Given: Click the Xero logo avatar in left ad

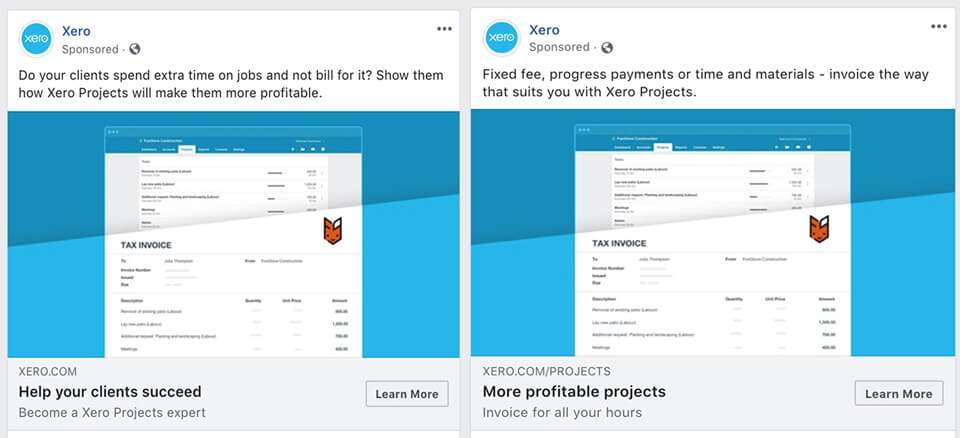Looking at the screenshot, I should pyautogui.click(x=37, y=40).
